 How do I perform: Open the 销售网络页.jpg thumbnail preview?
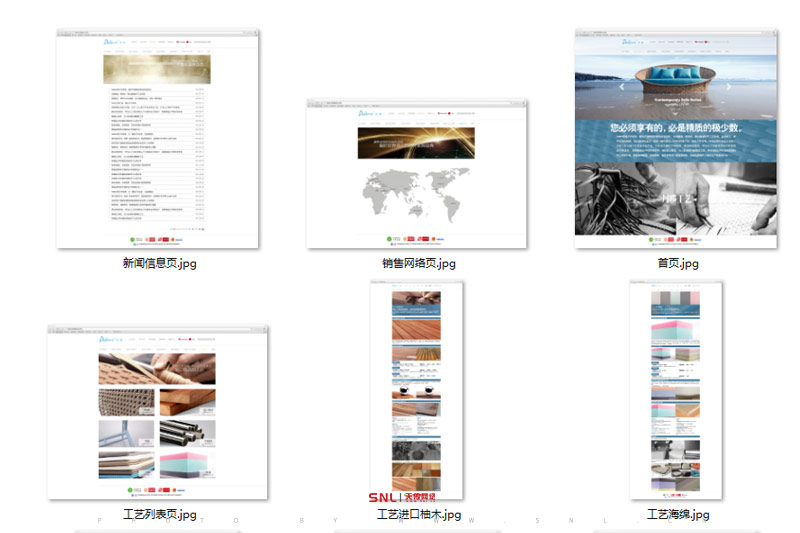pyautogui.click(x=416, y=173)
